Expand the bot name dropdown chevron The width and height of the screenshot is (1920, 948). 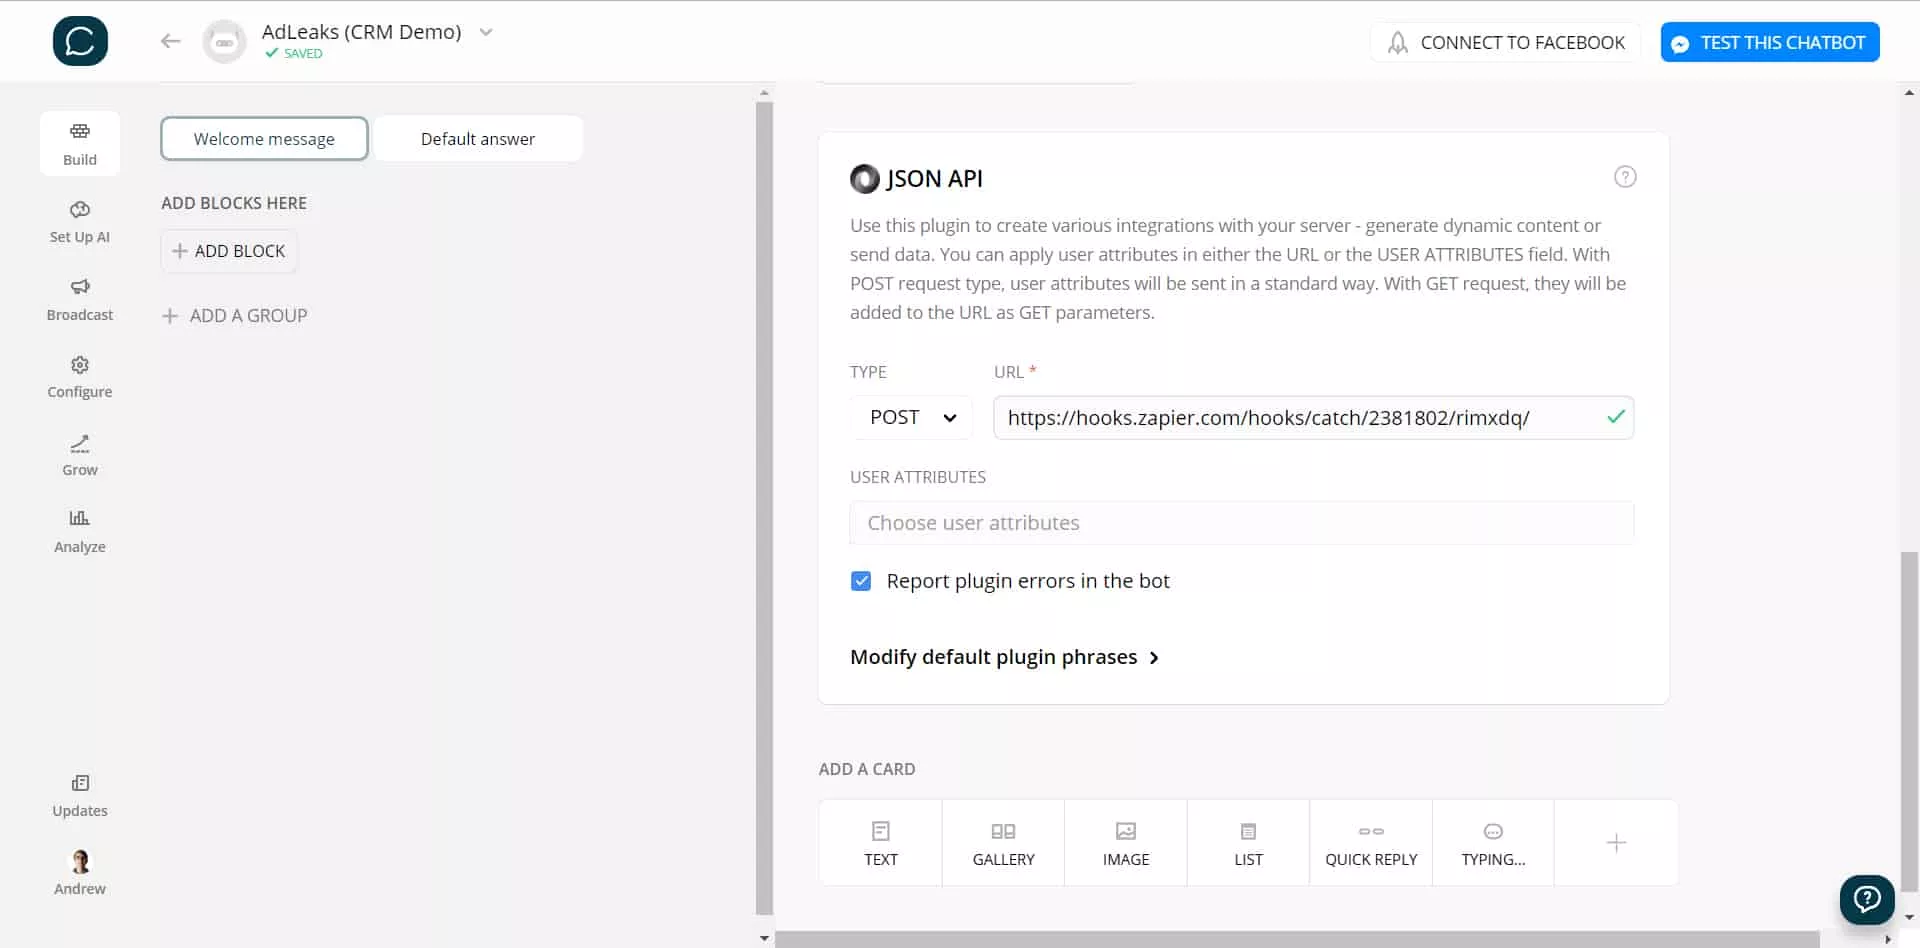pyautogui.click(x=486, y=32)
